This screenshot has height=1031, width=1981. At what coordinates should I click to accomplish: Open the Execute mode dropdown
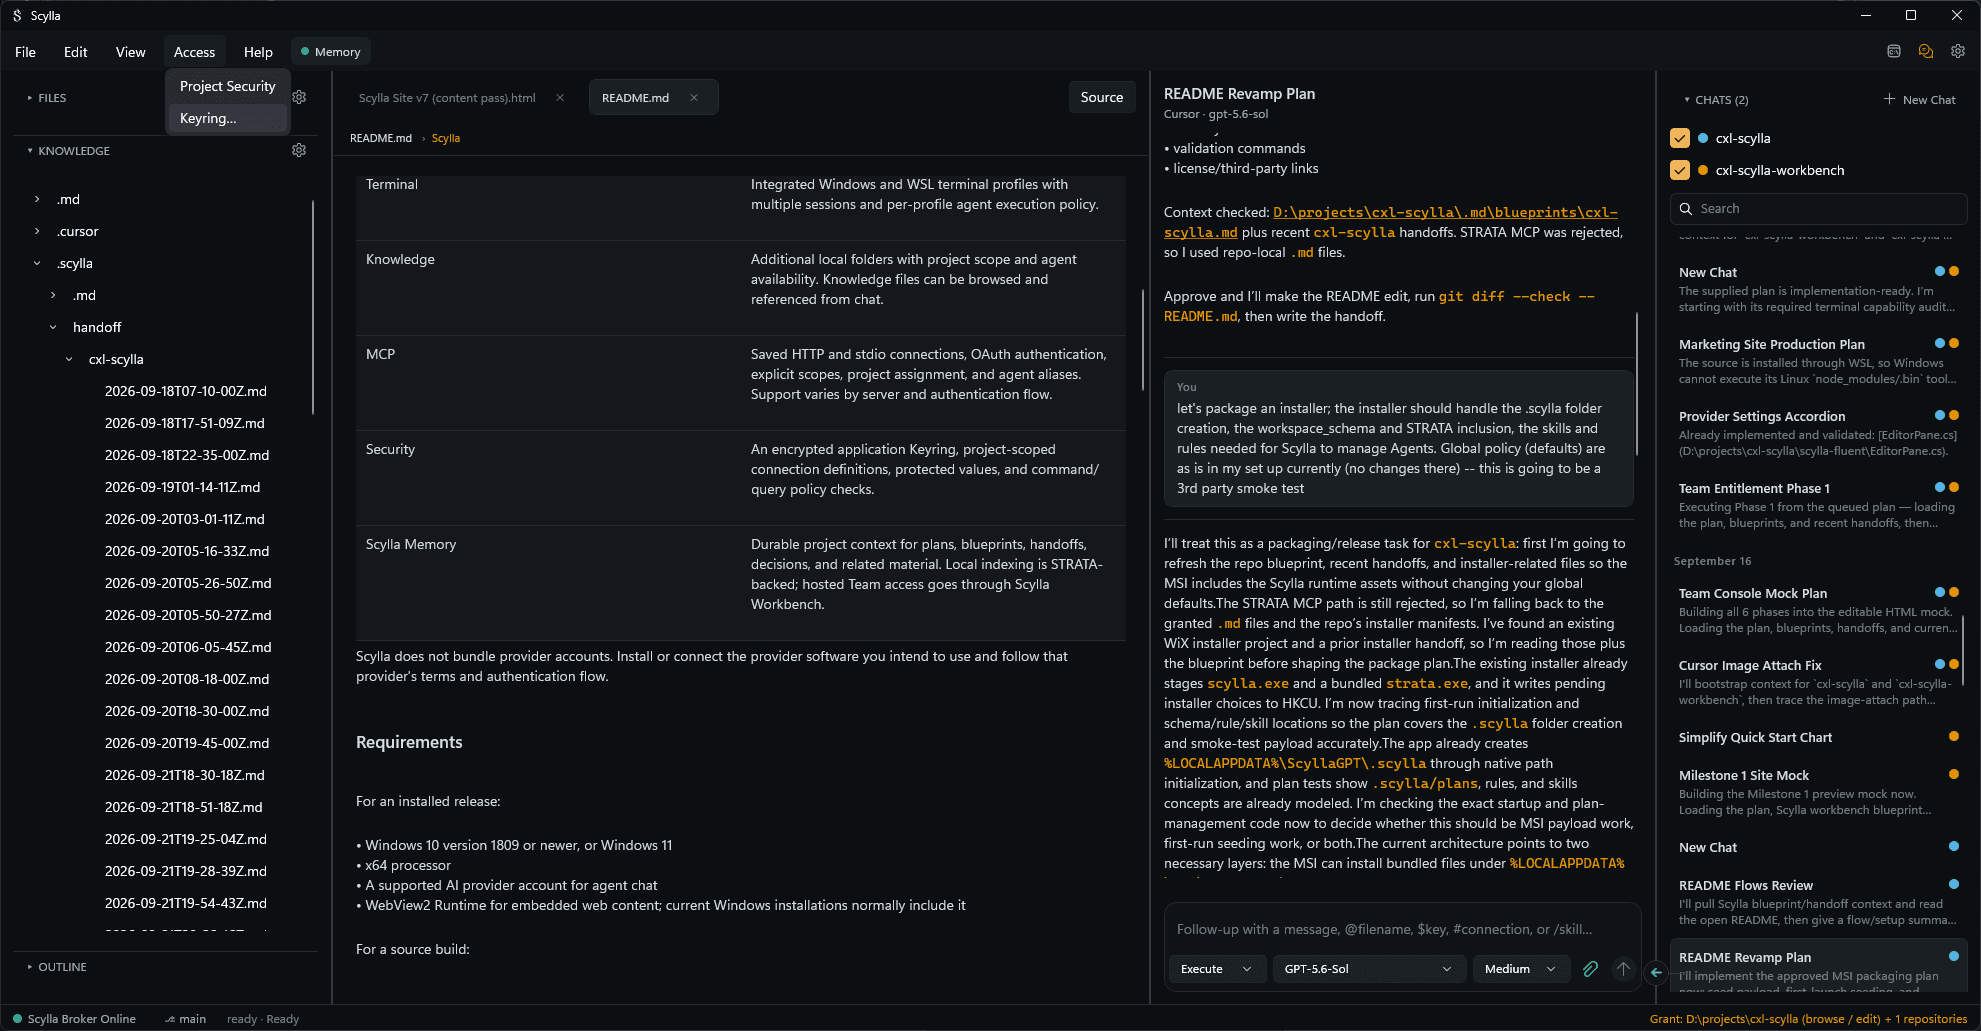click(1217, 969)
